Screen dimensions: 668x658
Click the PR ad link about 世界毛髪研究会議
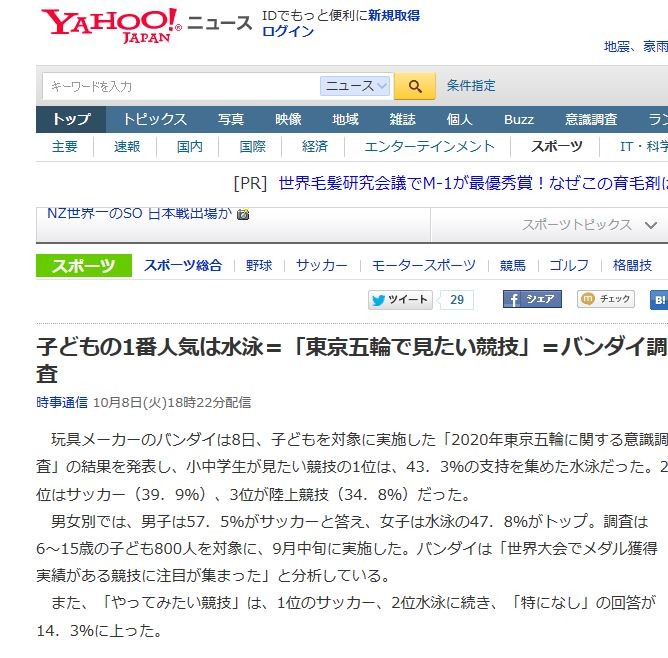coord(473,184)
